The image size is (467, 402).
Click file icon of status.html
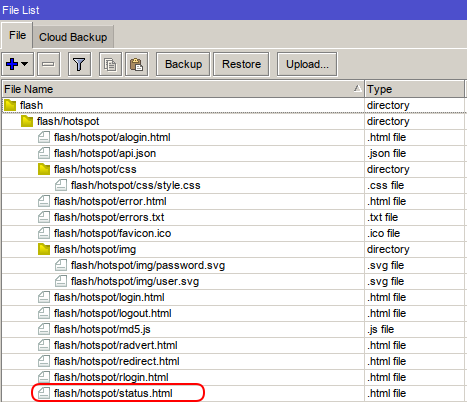(44, 393)
